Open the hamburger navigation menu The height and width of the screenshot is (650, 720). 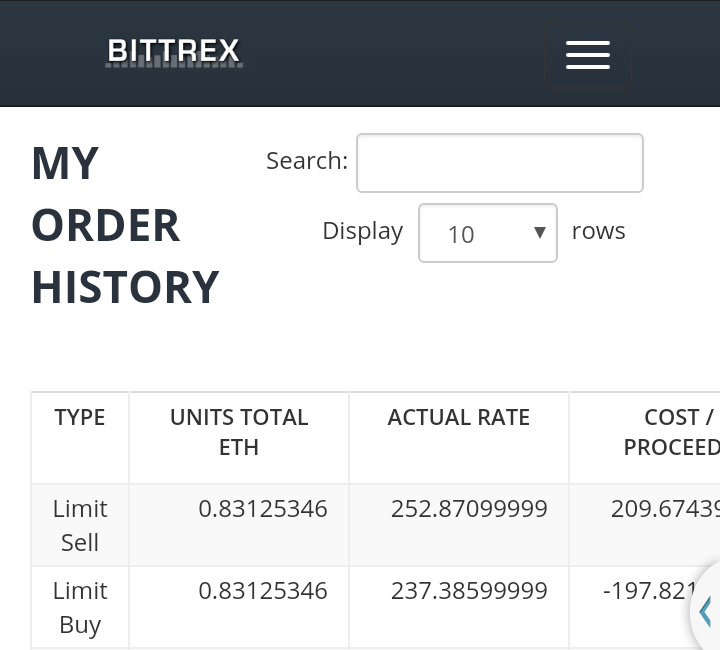pos(587,55)
